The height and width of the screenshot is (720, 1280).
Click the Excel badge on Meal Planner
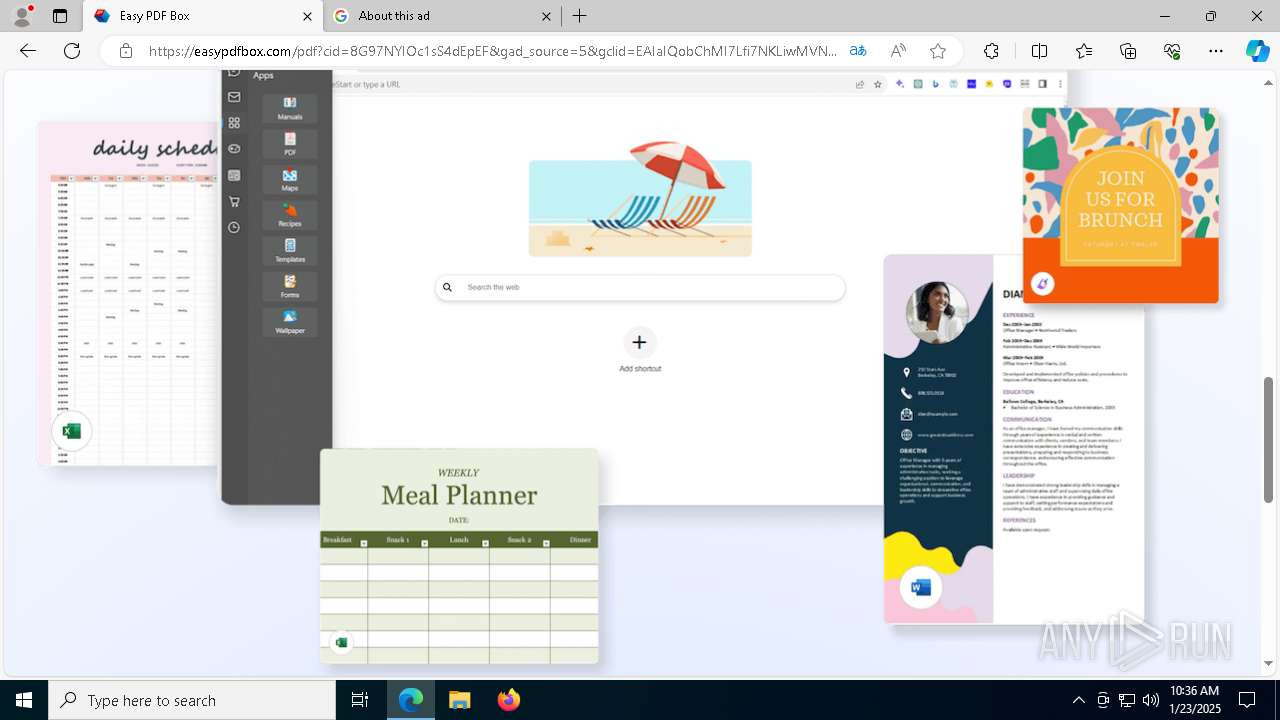tap(341, 642)
